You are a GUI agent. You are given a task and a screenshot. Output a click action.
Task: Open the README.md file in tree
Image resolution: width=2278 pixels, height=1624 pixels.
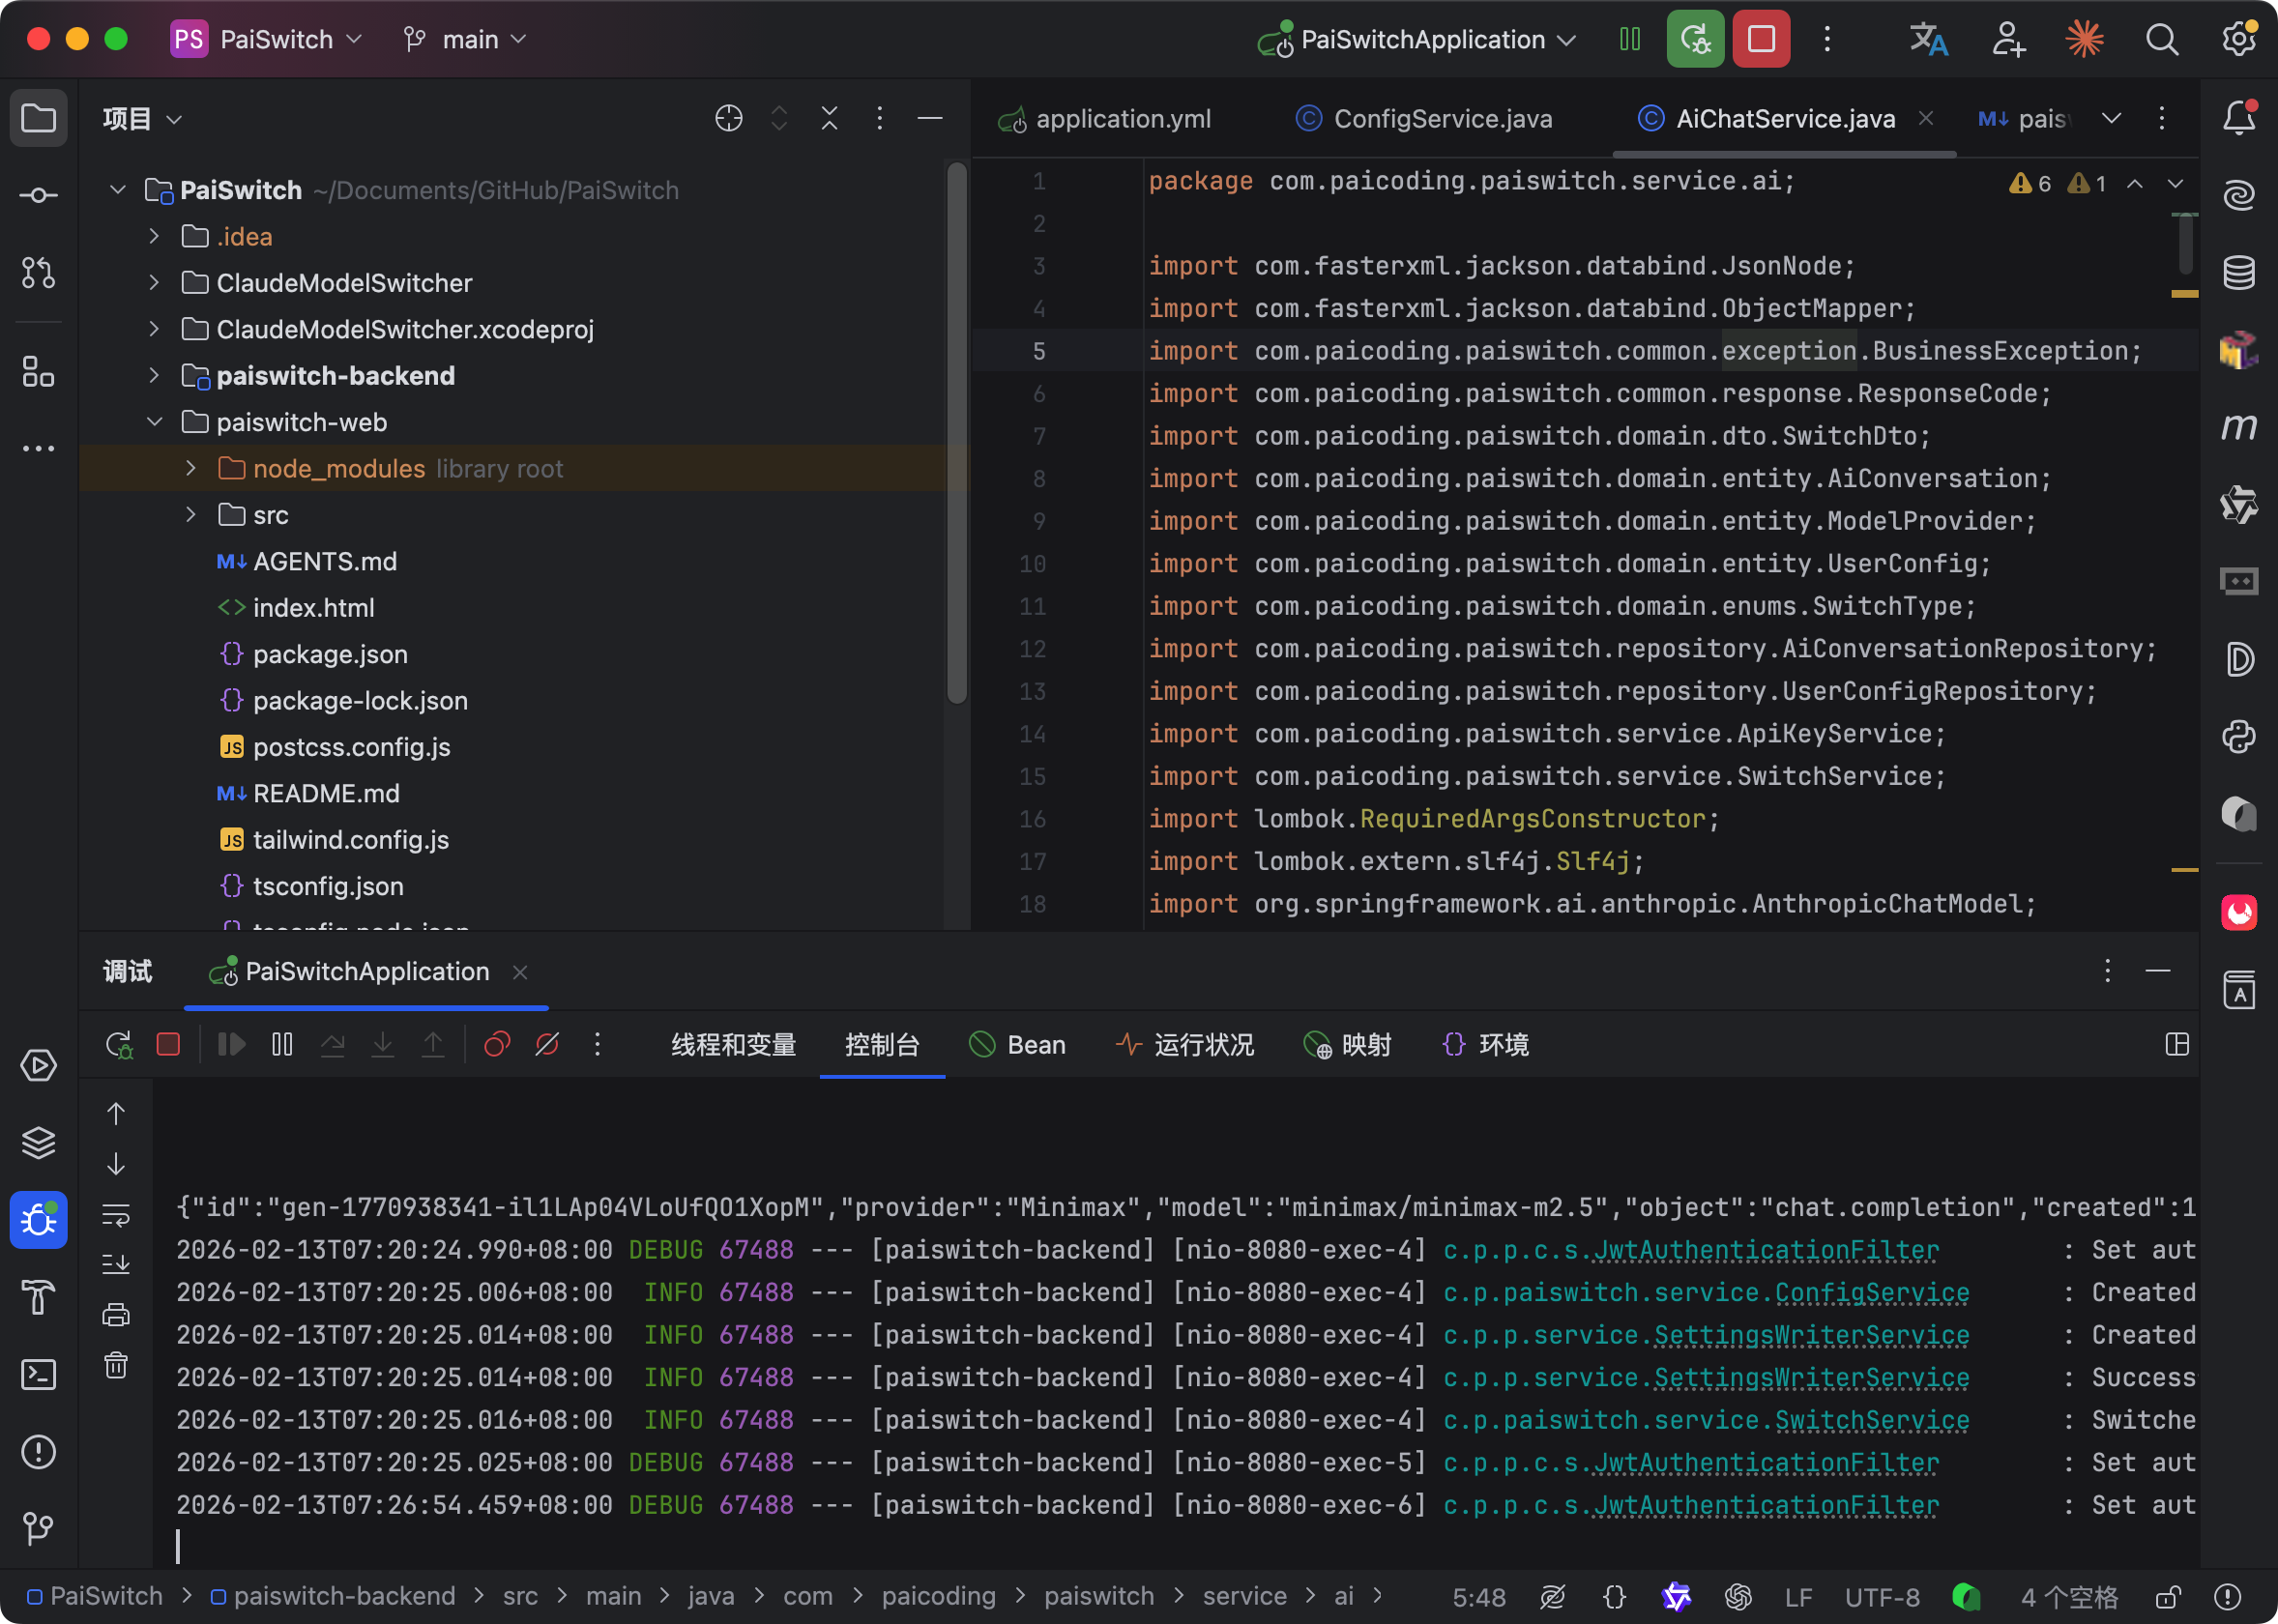point(326,794)
